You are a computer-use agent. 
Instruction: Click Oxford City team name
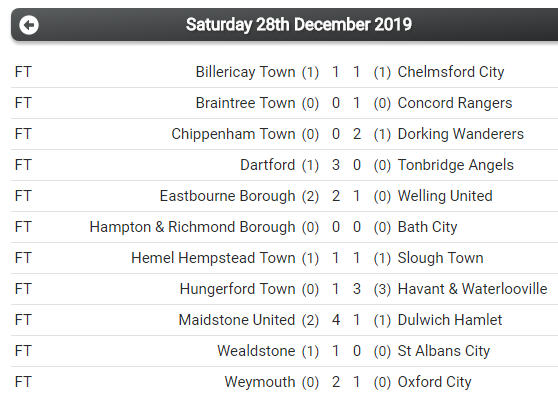tap(434, 382)
